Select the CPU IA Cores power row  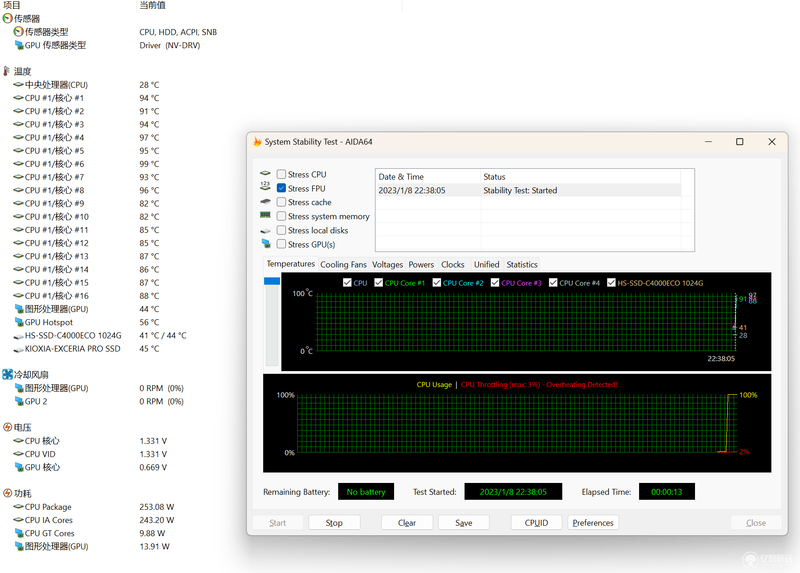coord(94,520)
